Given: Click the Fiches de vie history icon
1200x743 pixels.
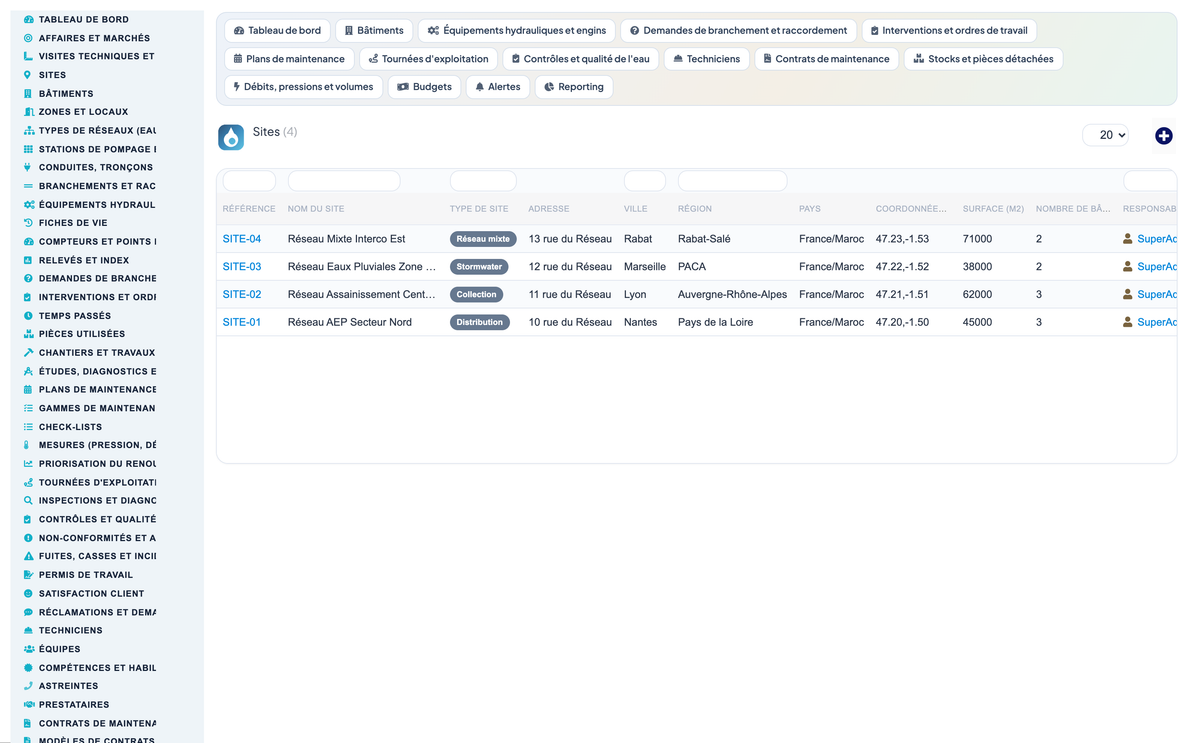Looking at the screenshot, I should [28, 223].
